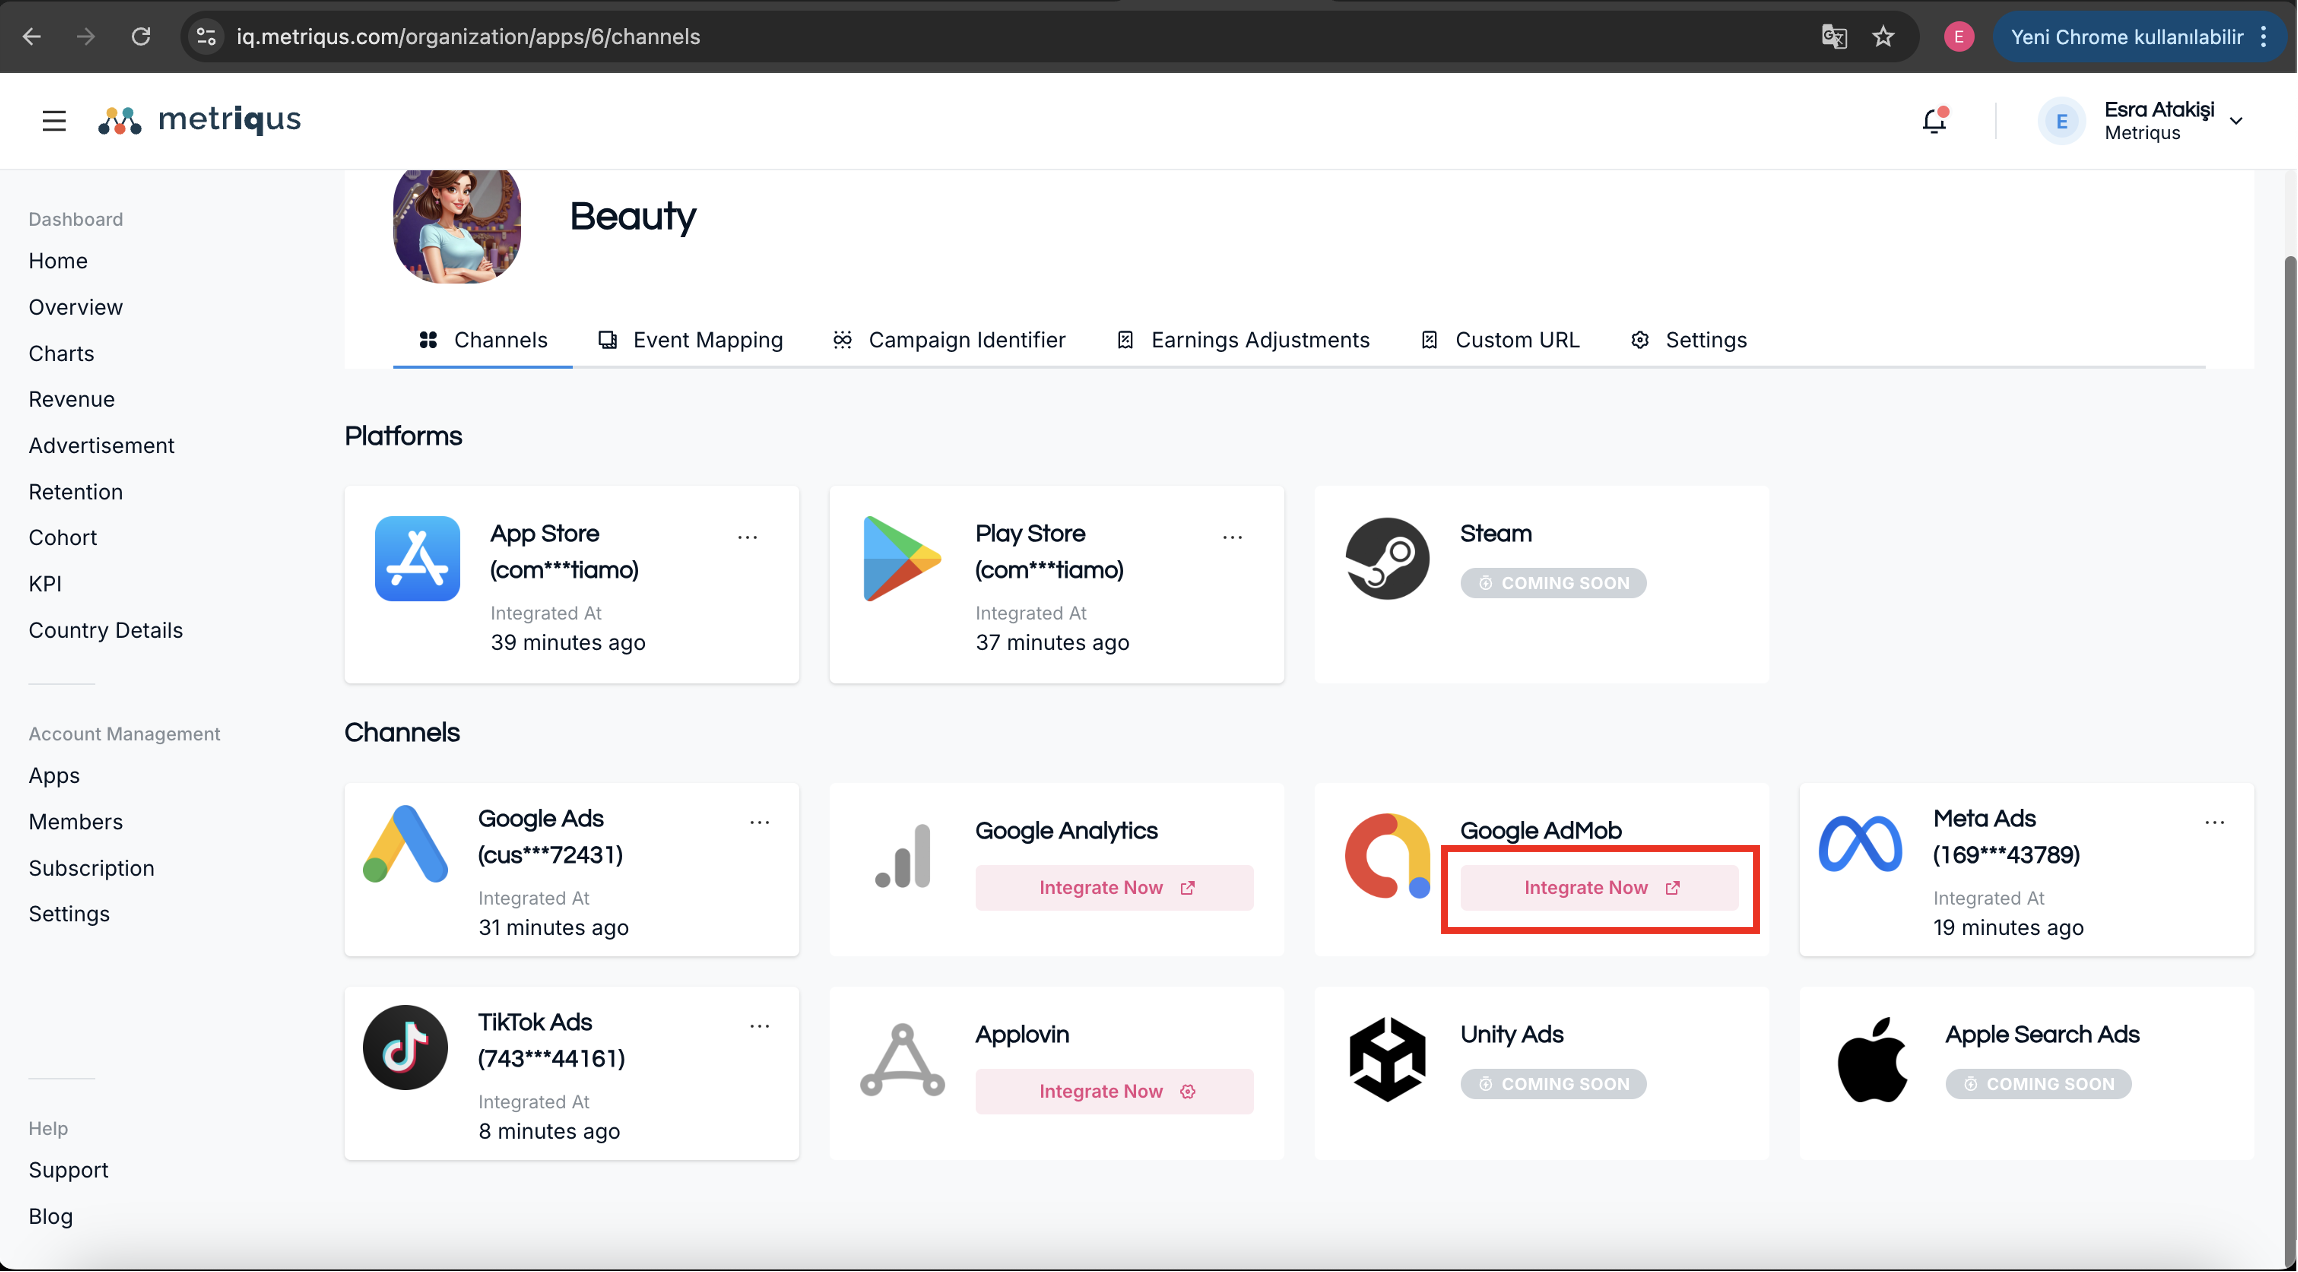The height and width of the screenshot is (1272, 2298).
Task: Click the App Store platform icon
Action: click(x=417, y=558)
